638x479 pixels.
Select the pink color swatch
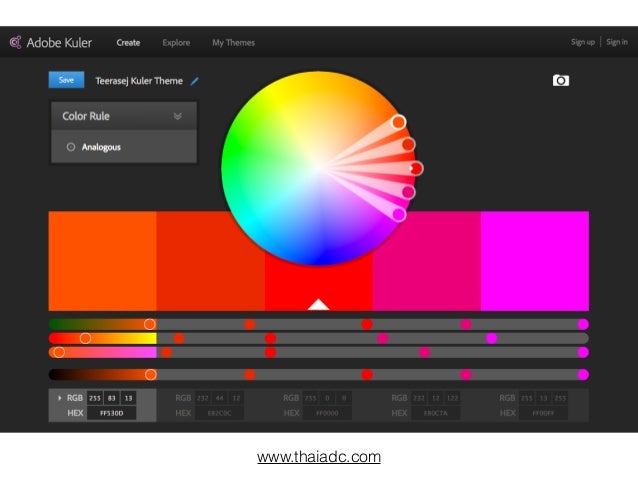click(426, 261)
